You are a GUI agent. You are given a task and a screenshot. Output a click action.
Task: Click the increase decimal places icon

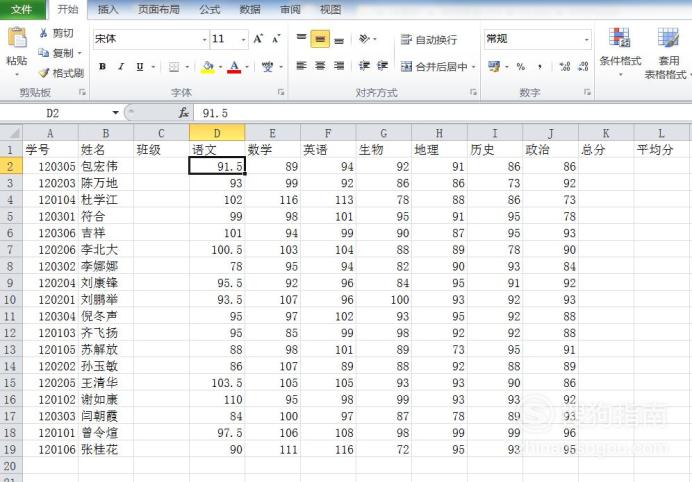point(564,67)
